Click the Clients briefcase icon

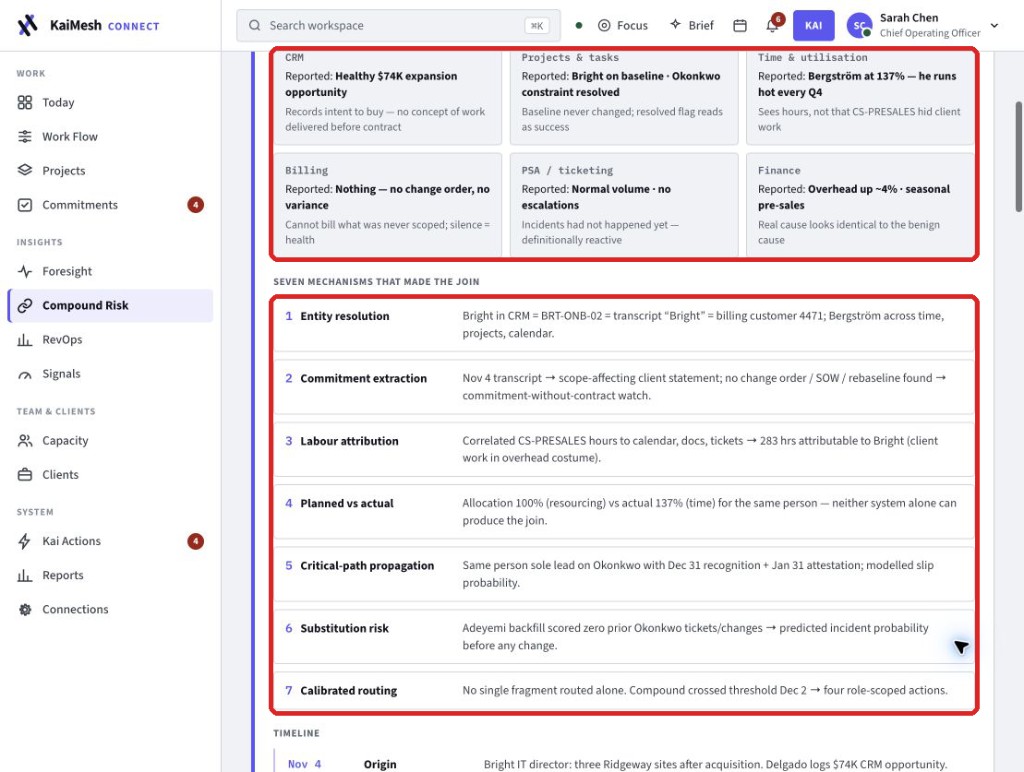[x=25, y=475]
